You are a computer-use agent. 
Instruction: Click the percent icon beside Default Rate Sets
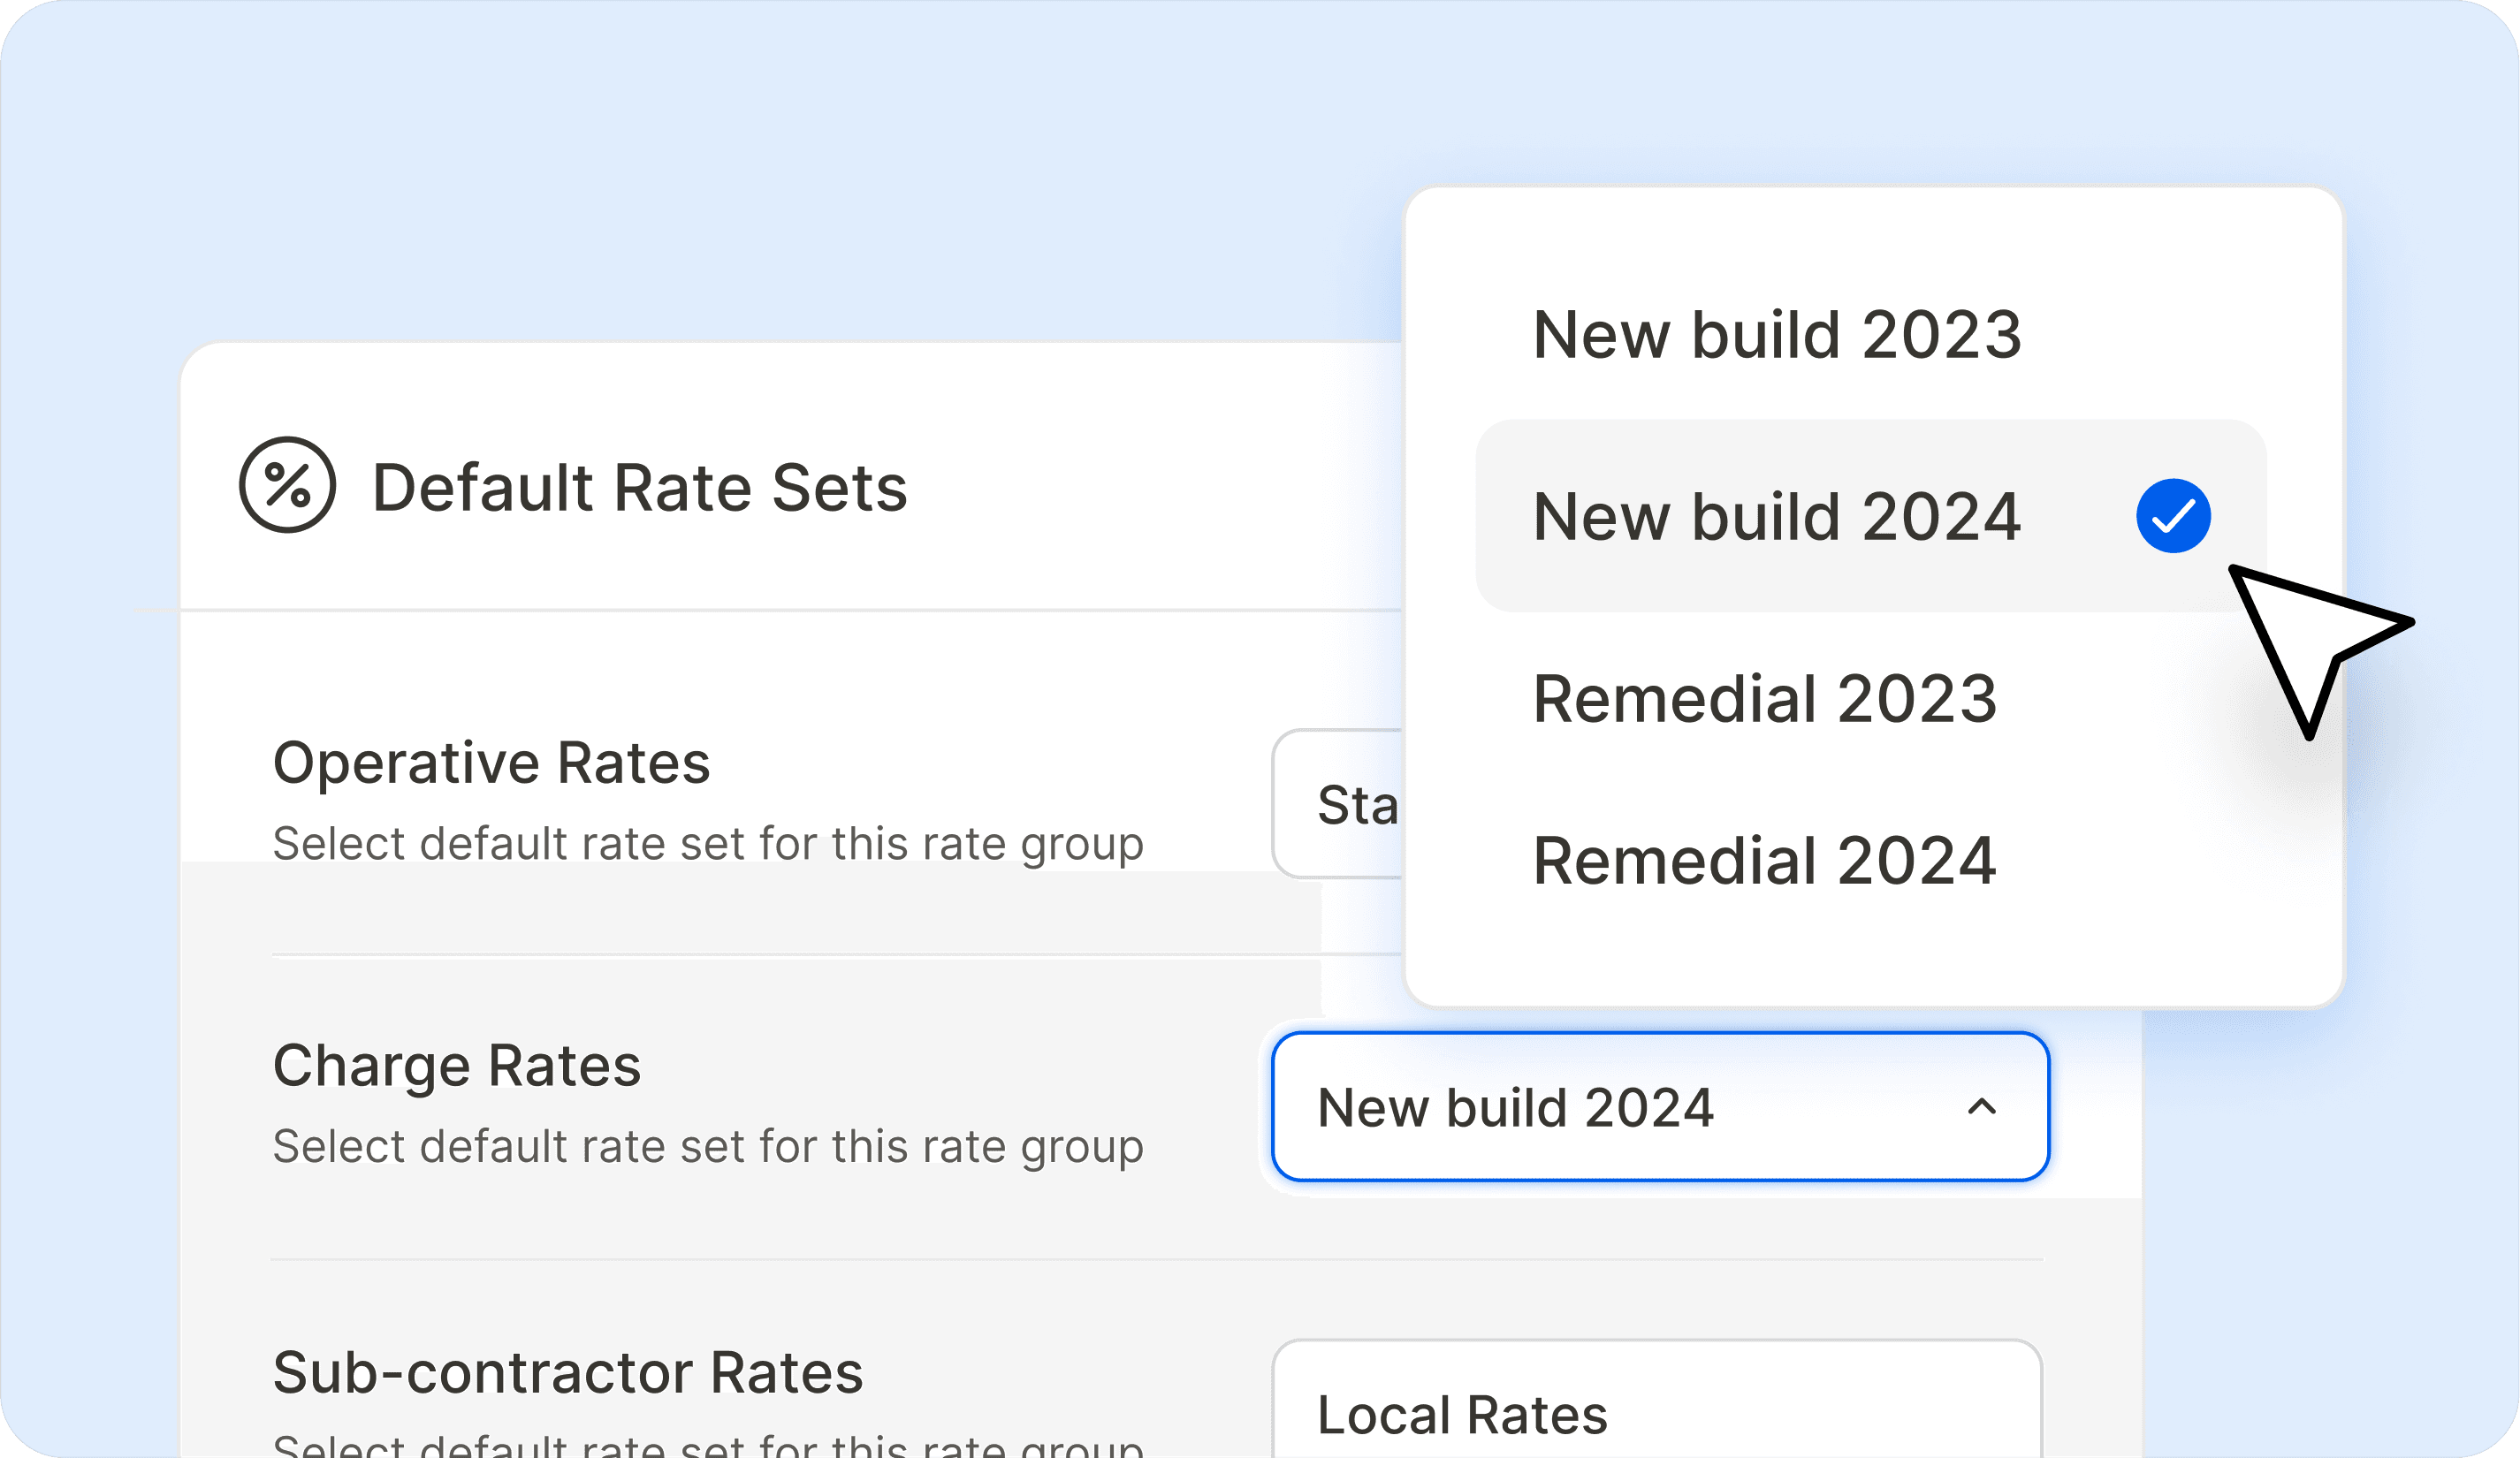[287, 485]
